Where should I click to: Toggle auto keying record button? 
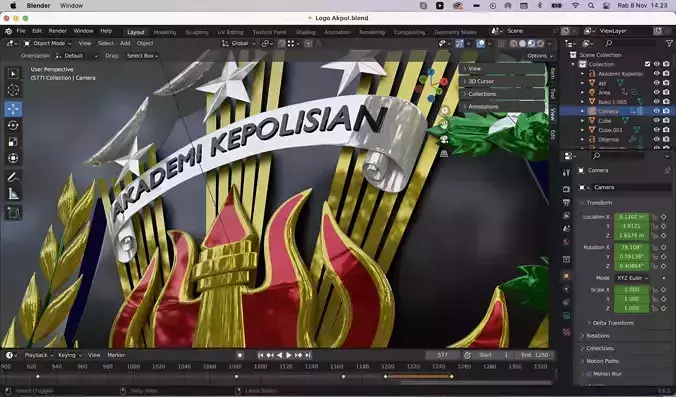click(240, 355)
